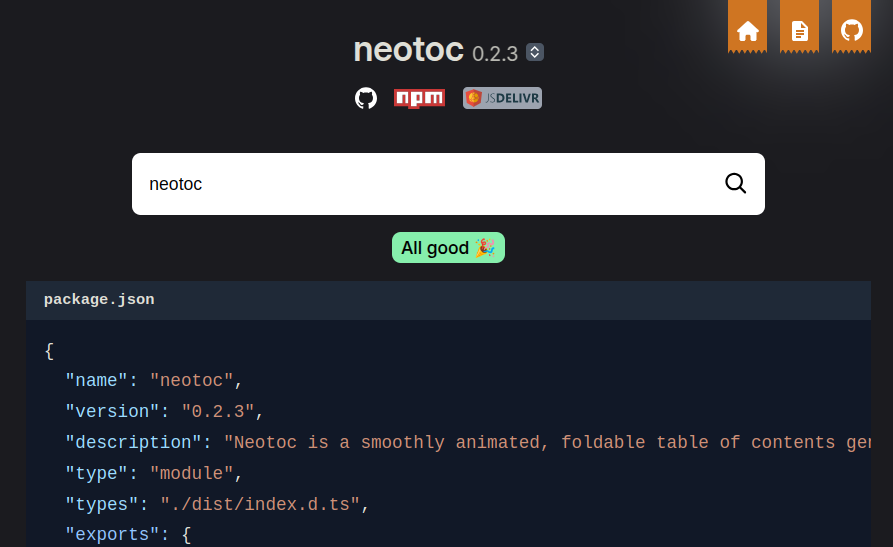
Task: Click the "description" code line
Action: pyautogui.click(x=468, y=443)
